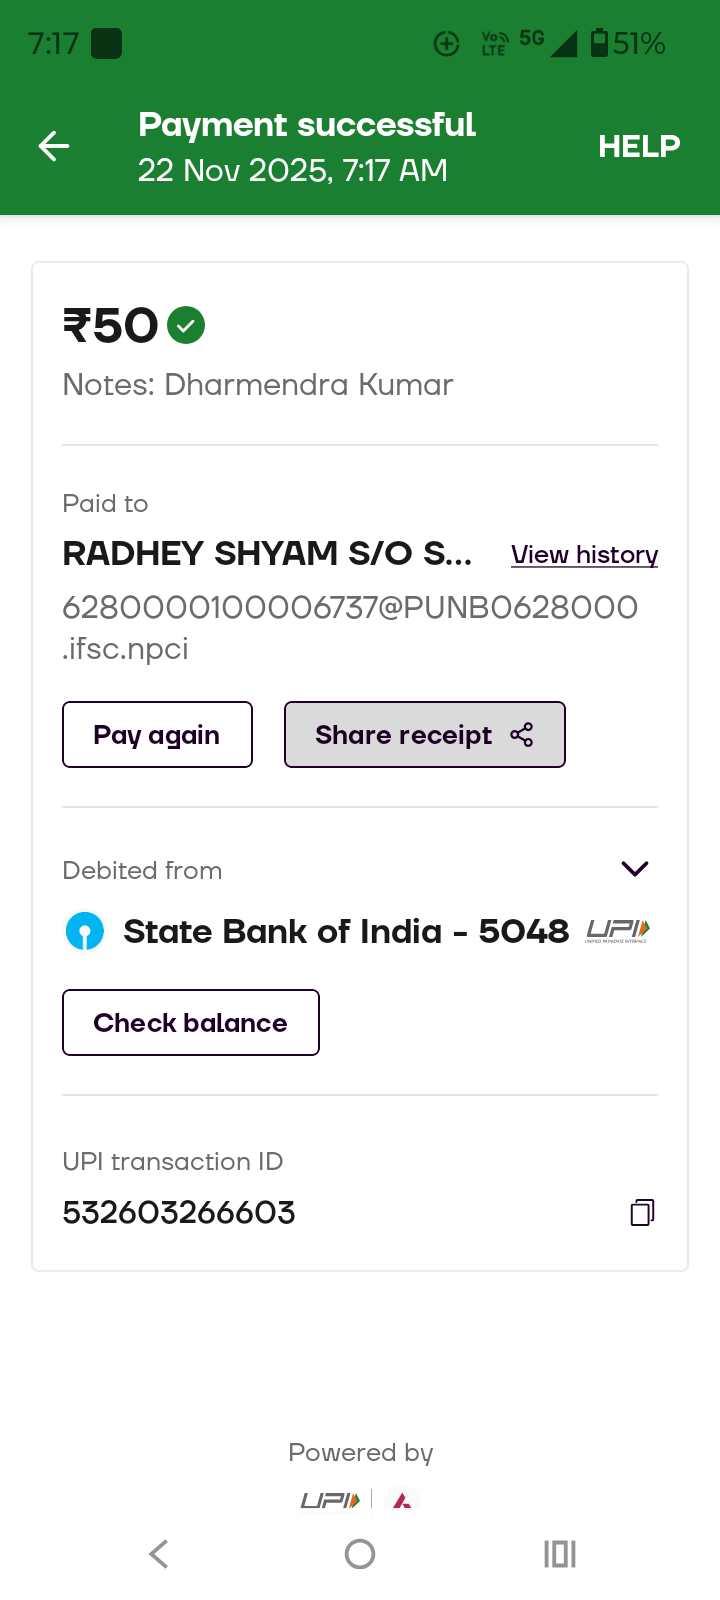The image size is (720, 1600).
Task: Open the Android recent apps view
Action: pyautogui.click(x=559, y=1554)
